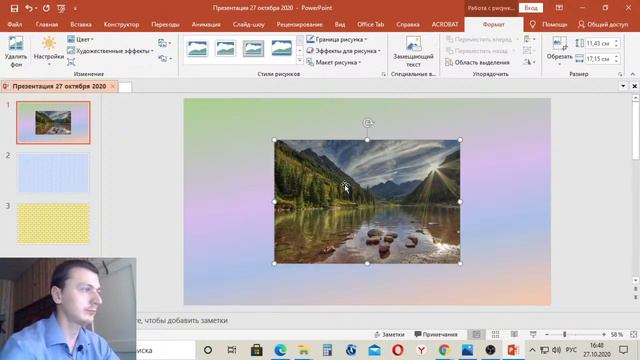
Task: Apply the first picture style thumbnail
Action: click(x=197, y=49)
